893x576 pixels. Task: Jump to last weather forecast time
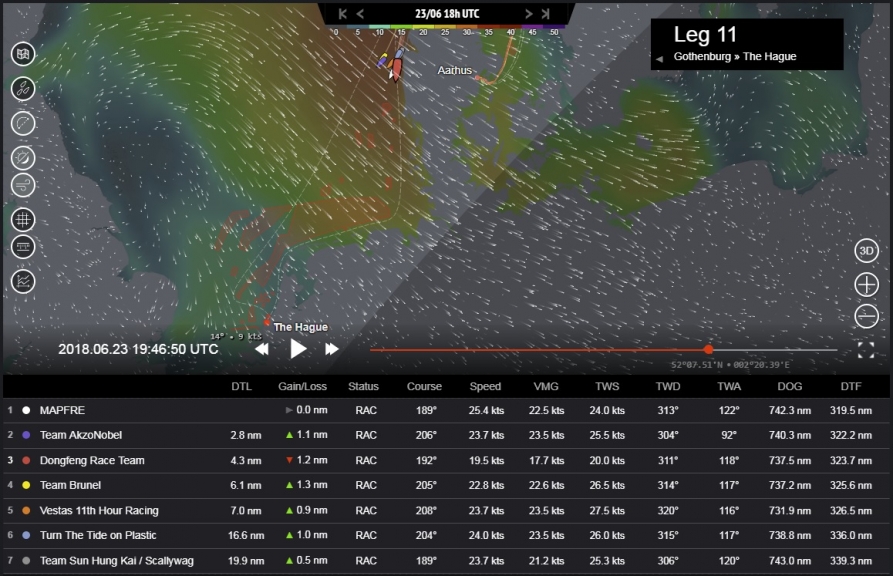coord(546,14)
